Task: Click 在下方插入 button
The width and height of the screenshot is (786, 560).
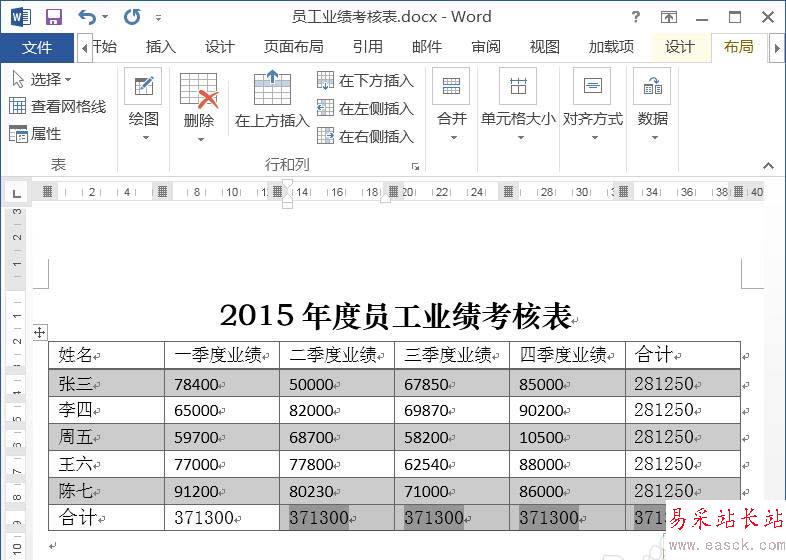Action: point(365,80)
